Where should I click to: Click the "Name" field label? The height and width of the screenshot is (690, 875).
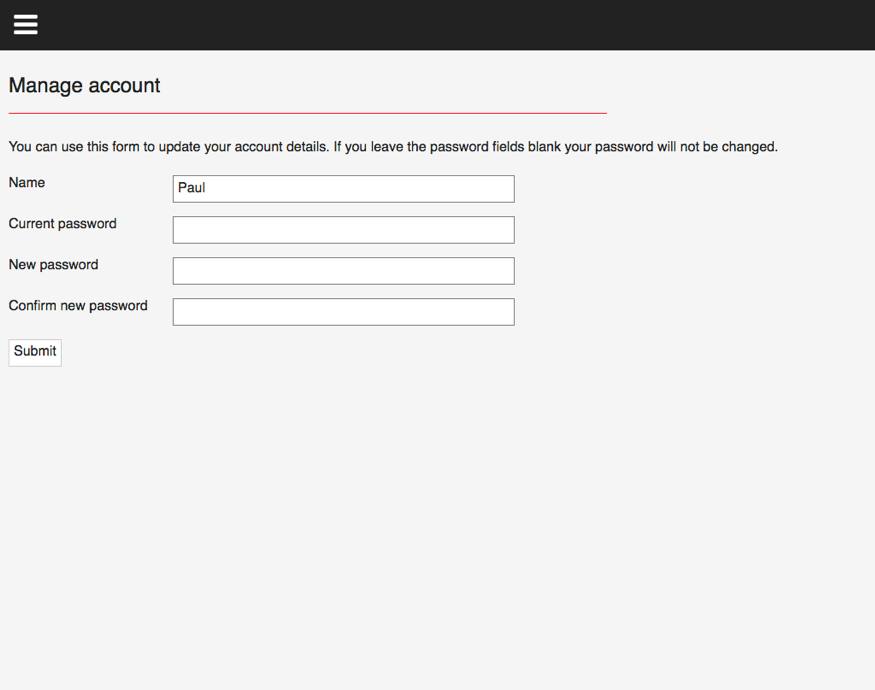coord(27,183)
